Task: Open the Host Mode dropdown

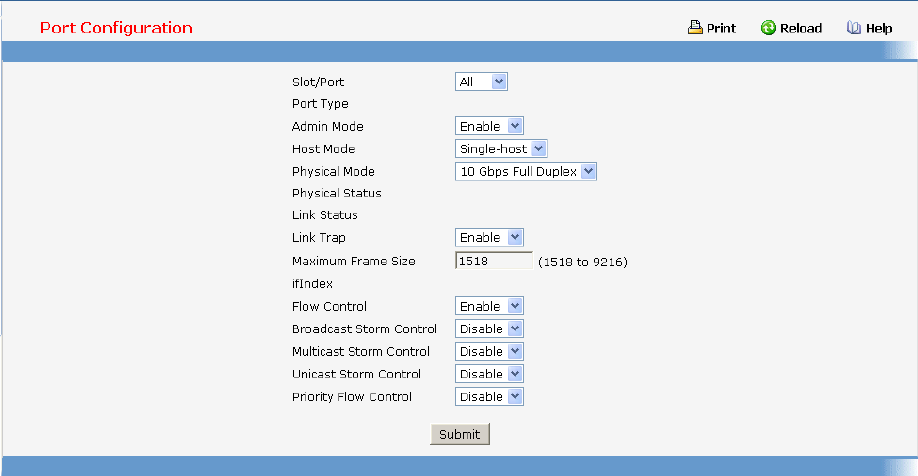Action: (x=501, y=149)
